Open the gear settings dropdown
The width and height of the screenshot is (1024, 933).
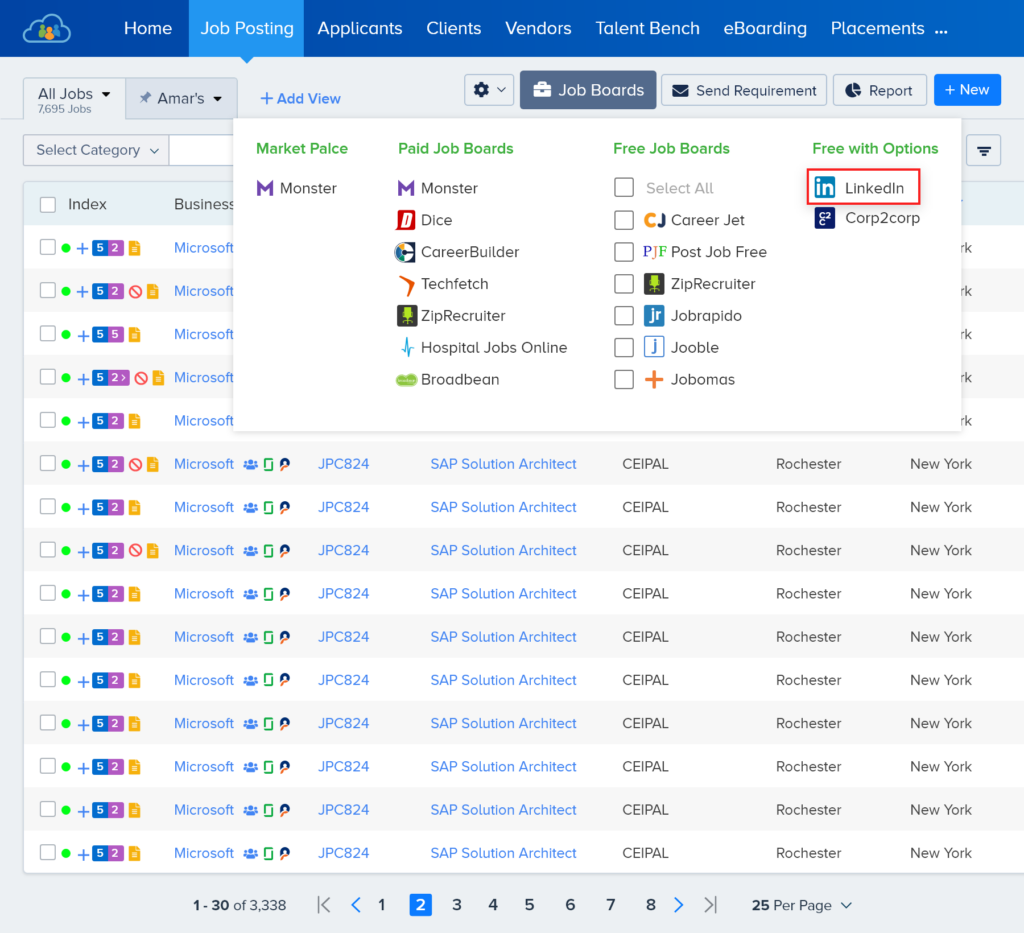(489, 90)
